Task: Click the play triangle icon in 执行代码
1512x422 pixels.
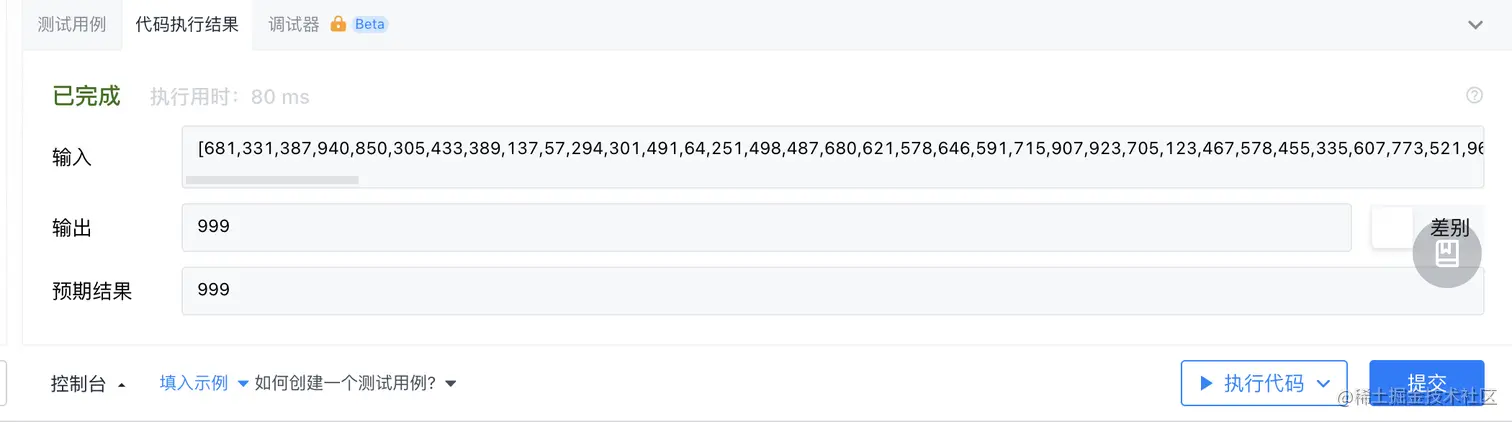Action: pos(1206,383)
